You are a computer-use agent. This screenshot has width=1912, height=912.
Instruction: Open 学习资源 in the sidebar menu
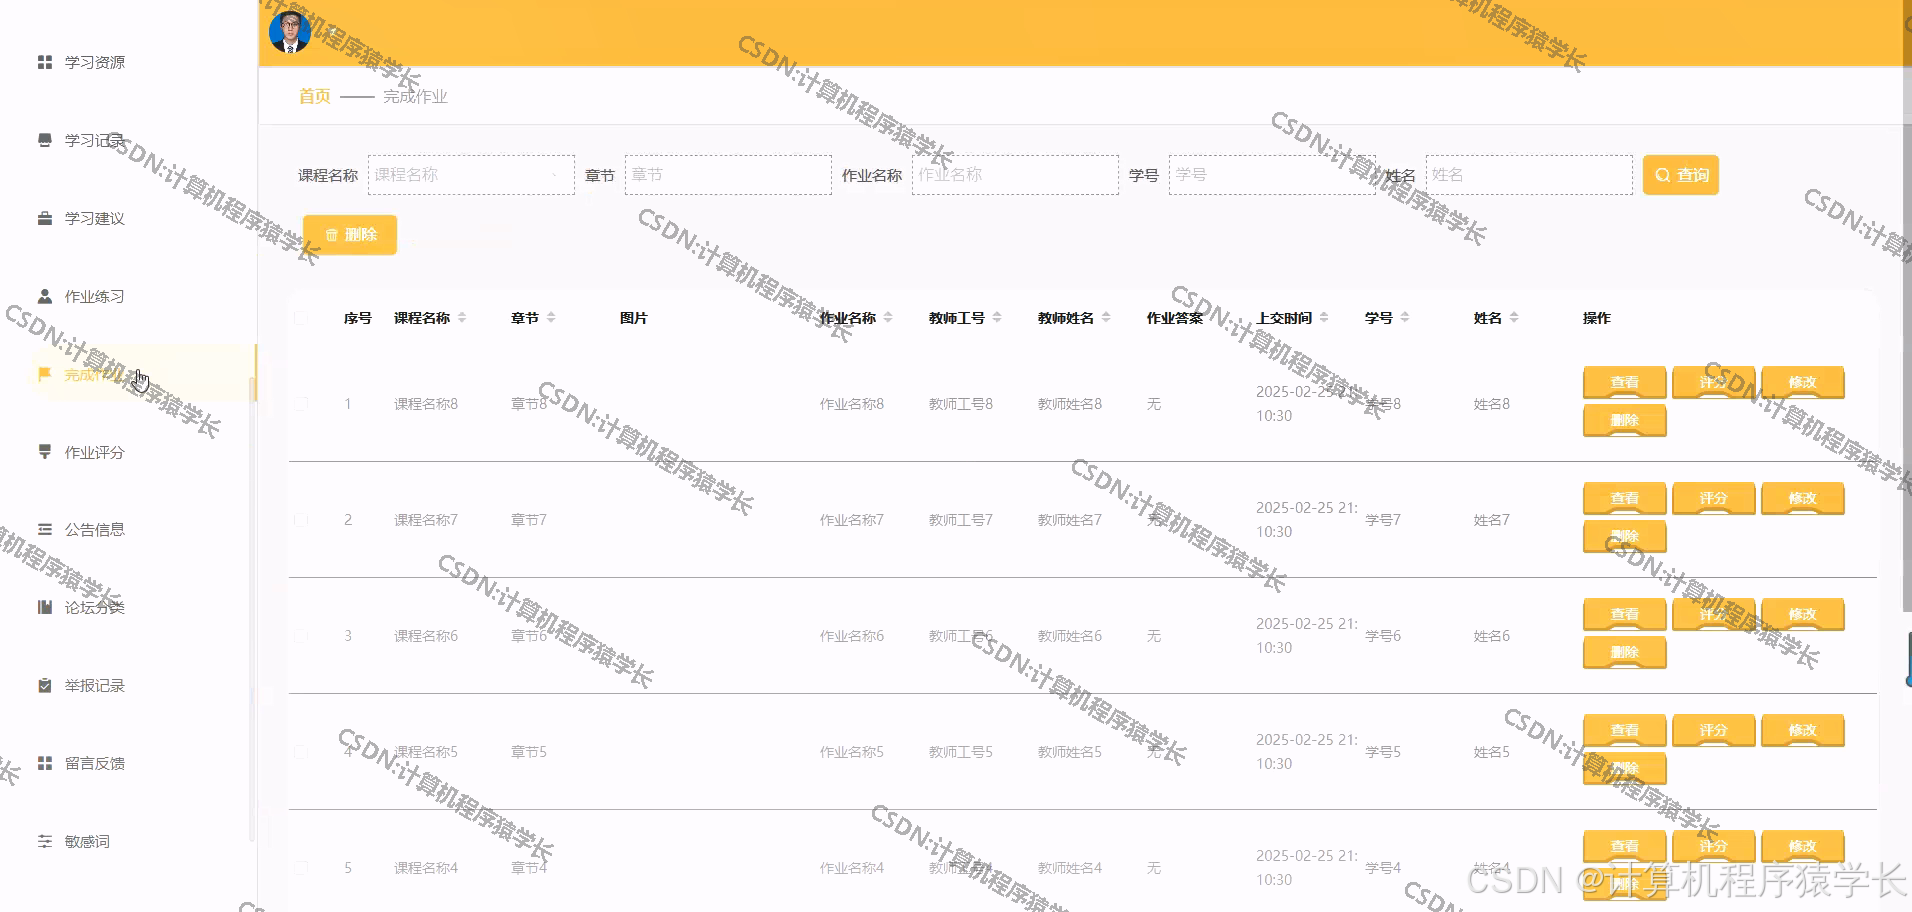(x=95, y=62)
